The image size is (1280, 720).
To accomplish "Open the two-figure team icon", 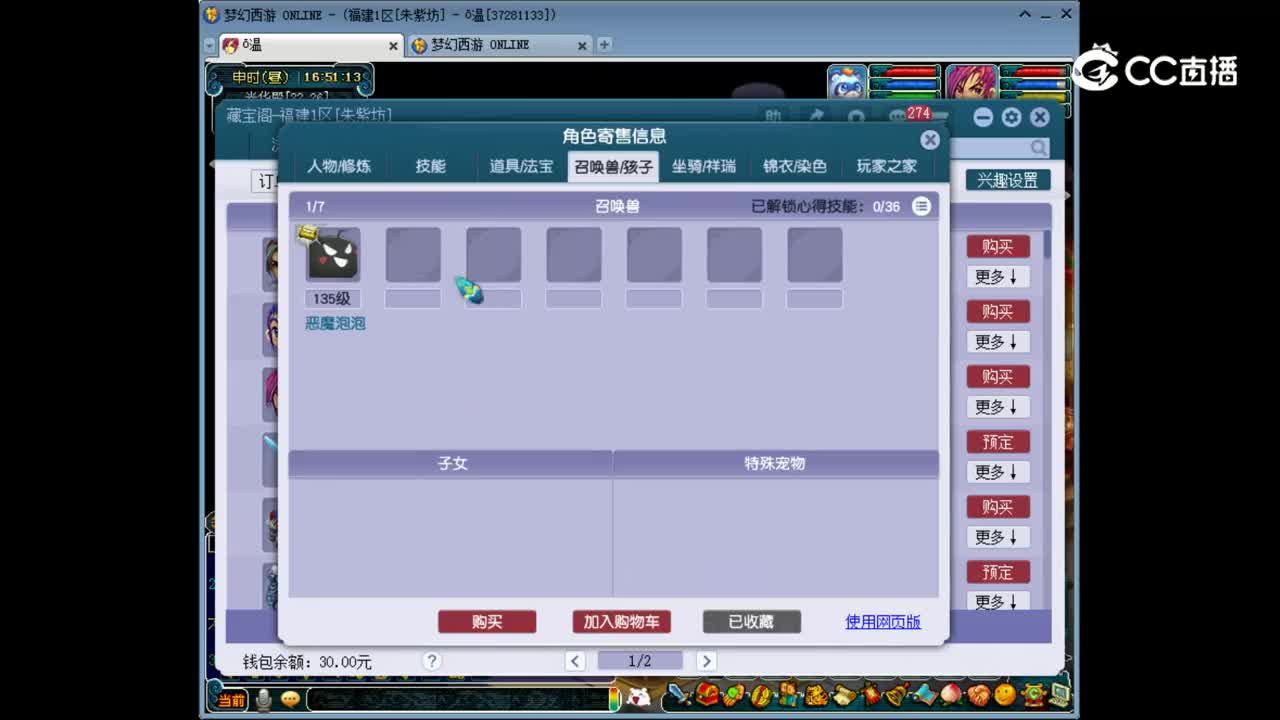I will (788, 694).
